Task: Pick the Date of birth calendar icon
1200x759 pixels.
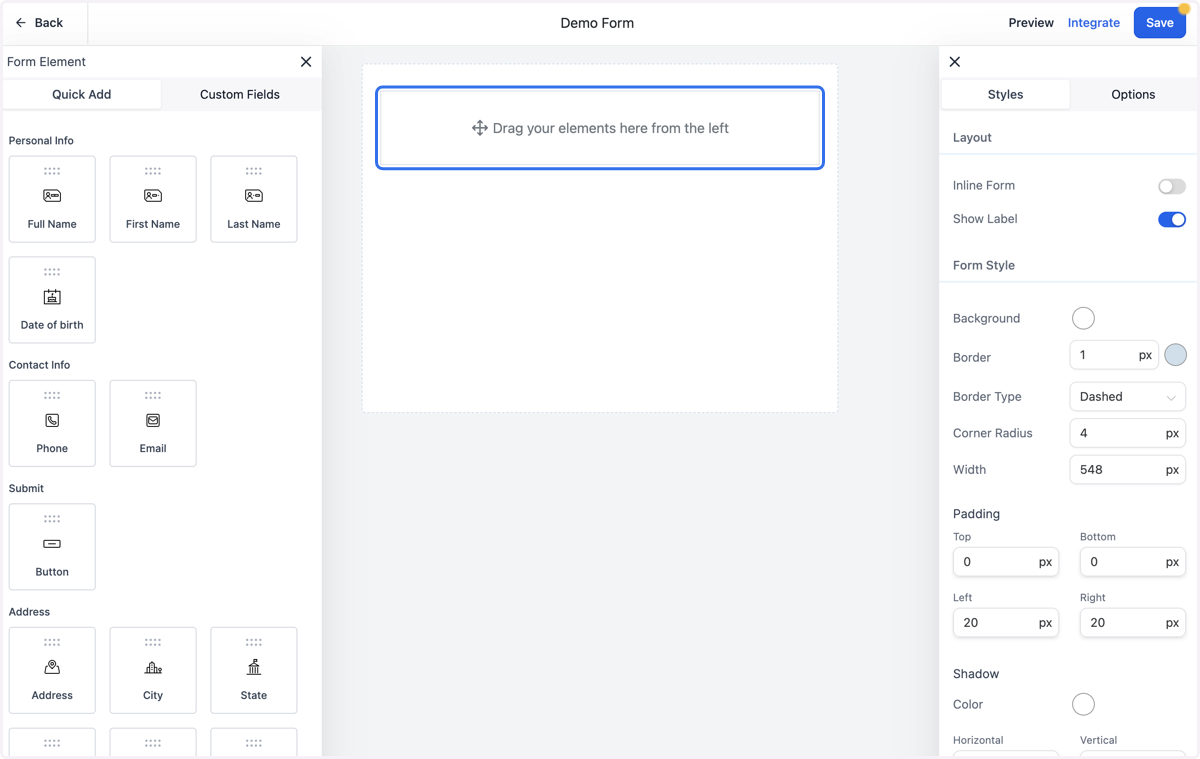Action: 52,297
